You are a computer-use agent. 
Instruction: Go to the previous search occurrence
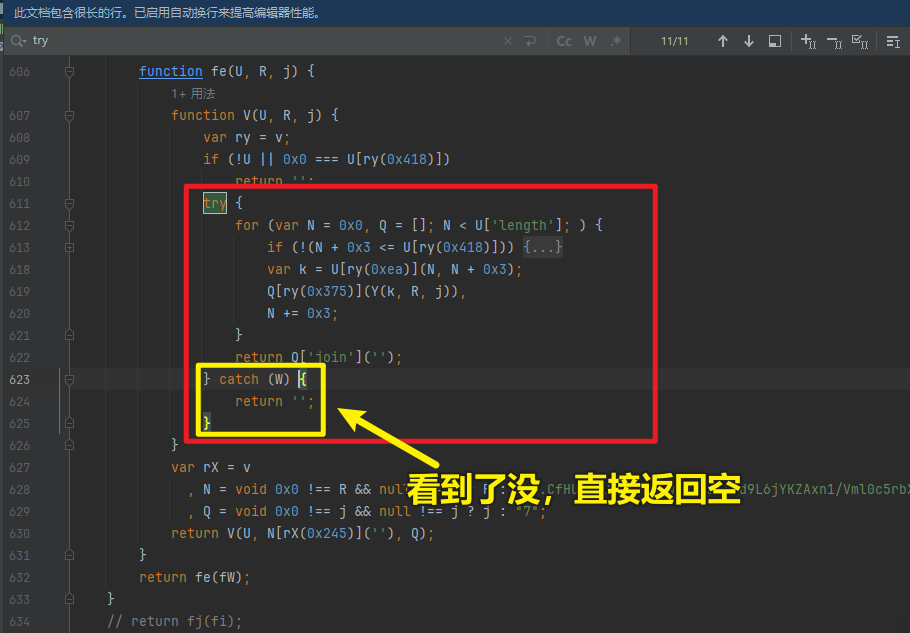click(723, 41)
